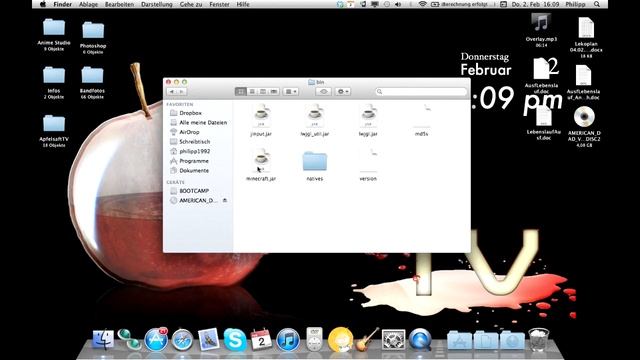
Task: Eject the AMERICAN_D disc in sidebar
Action: point(224,200)
